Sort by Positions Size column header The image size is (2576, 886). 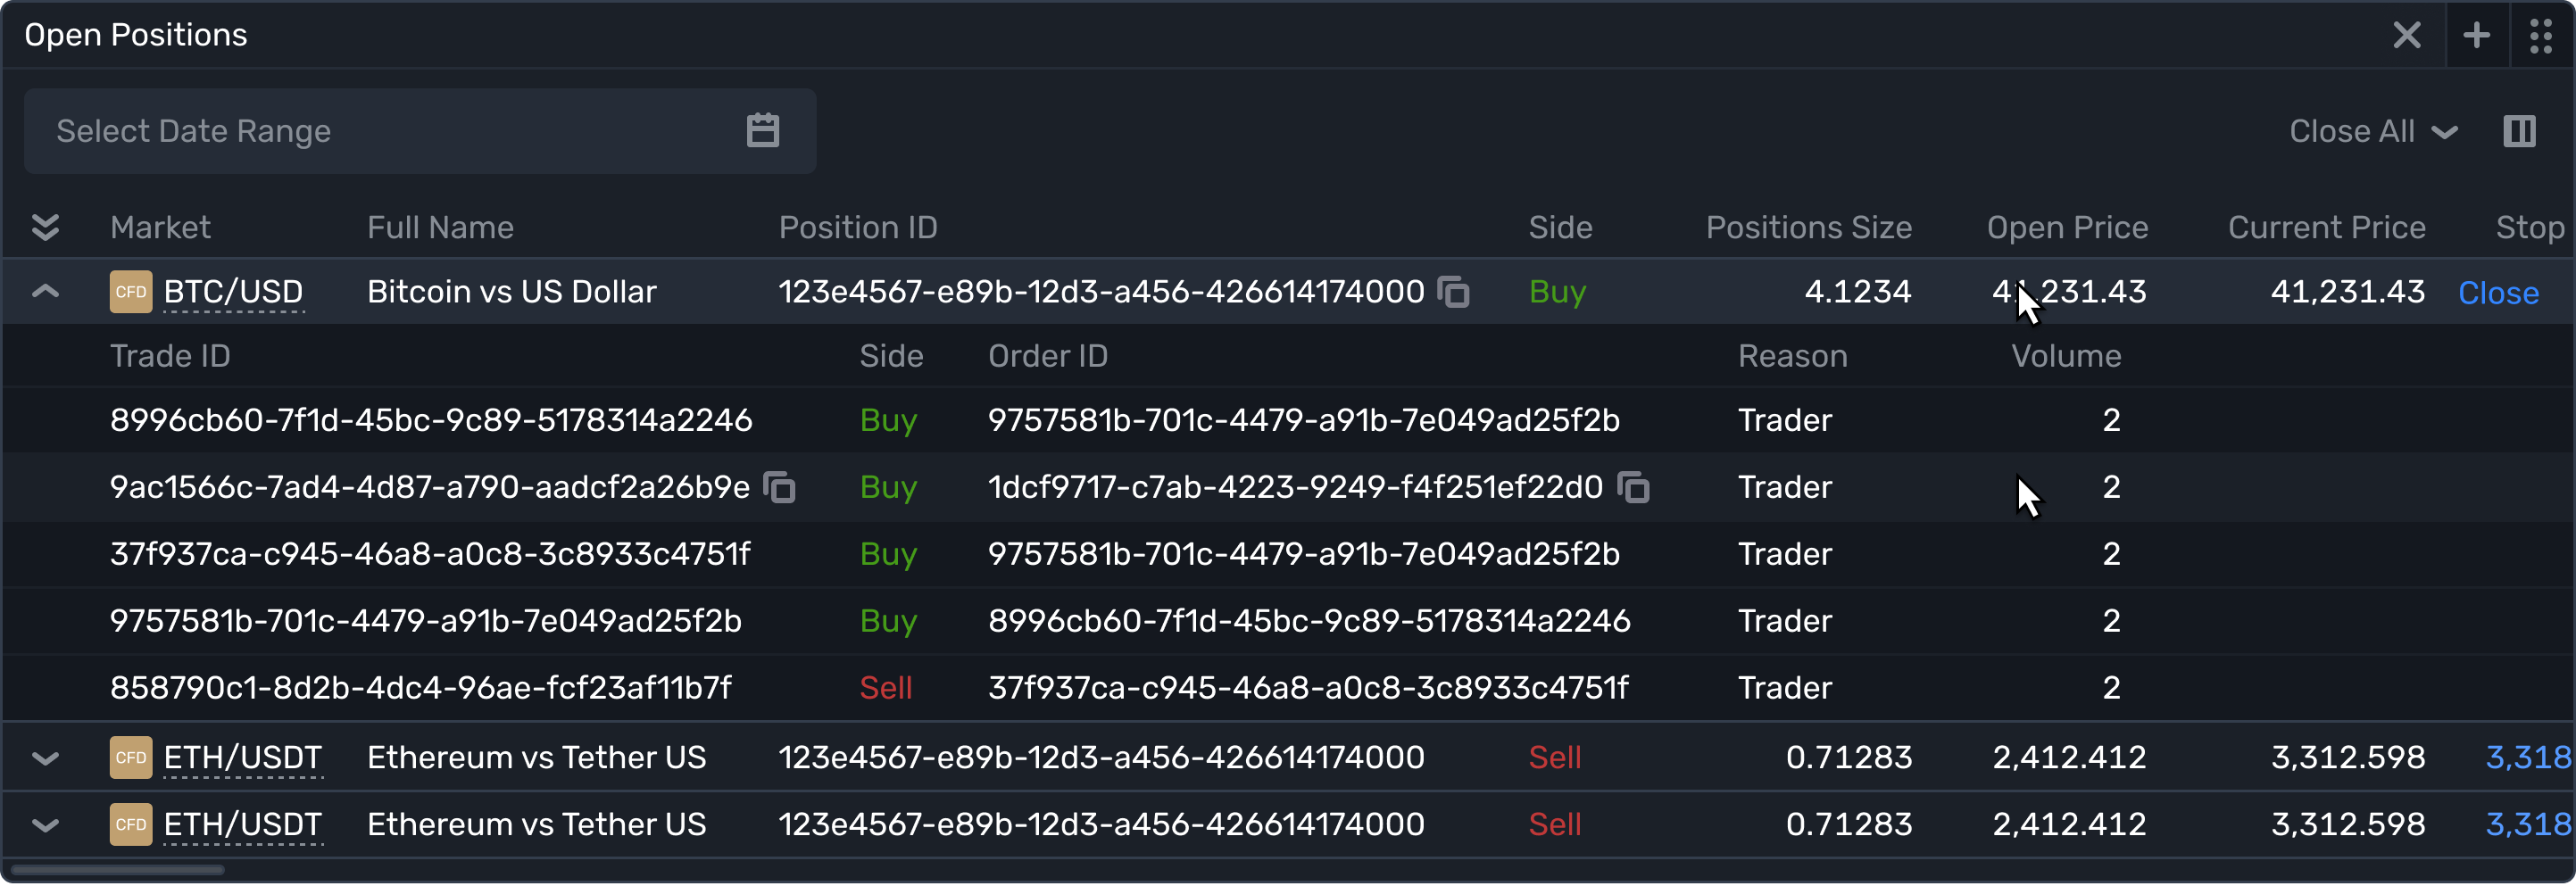tap(1808, 227)
